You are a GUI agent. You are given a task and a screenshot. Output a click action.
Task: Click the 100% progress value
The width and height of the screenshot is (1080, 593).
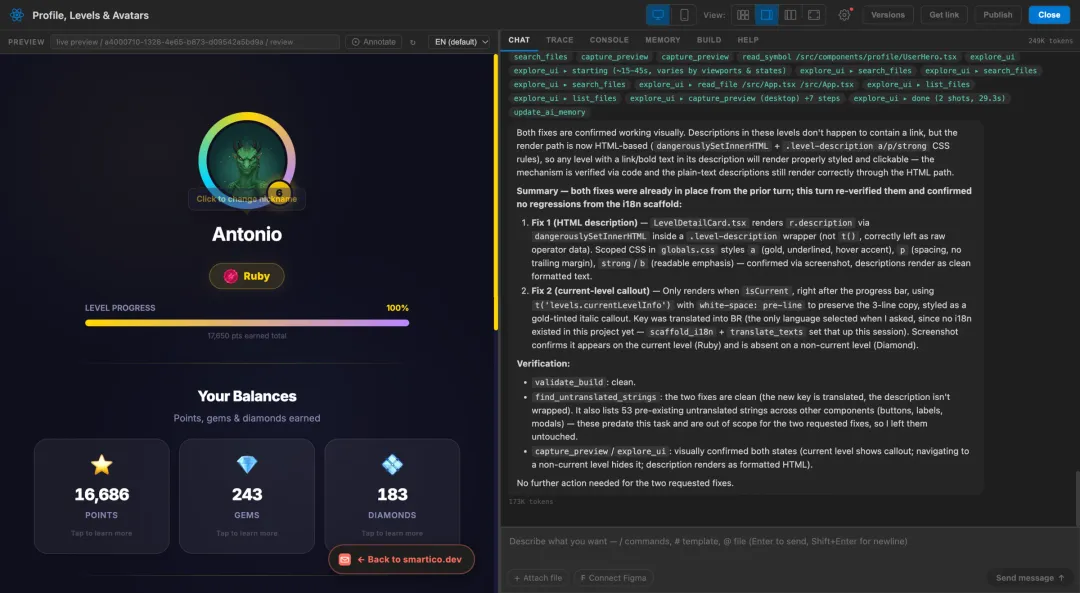tap(397, 308)
